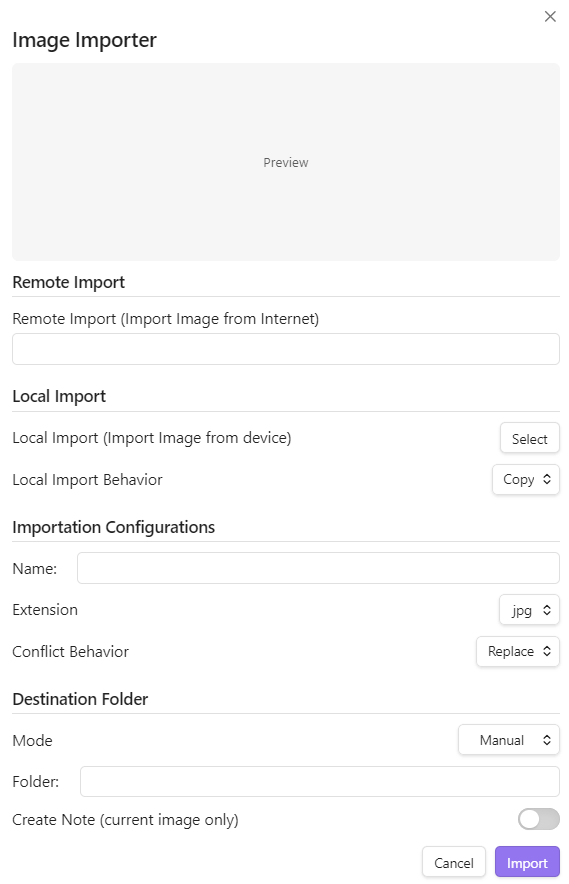Viewport: 569px width, 884px height.
Task: Open the Local Import Behavior Copy dropdown
Action: click(x=526, y=480)
